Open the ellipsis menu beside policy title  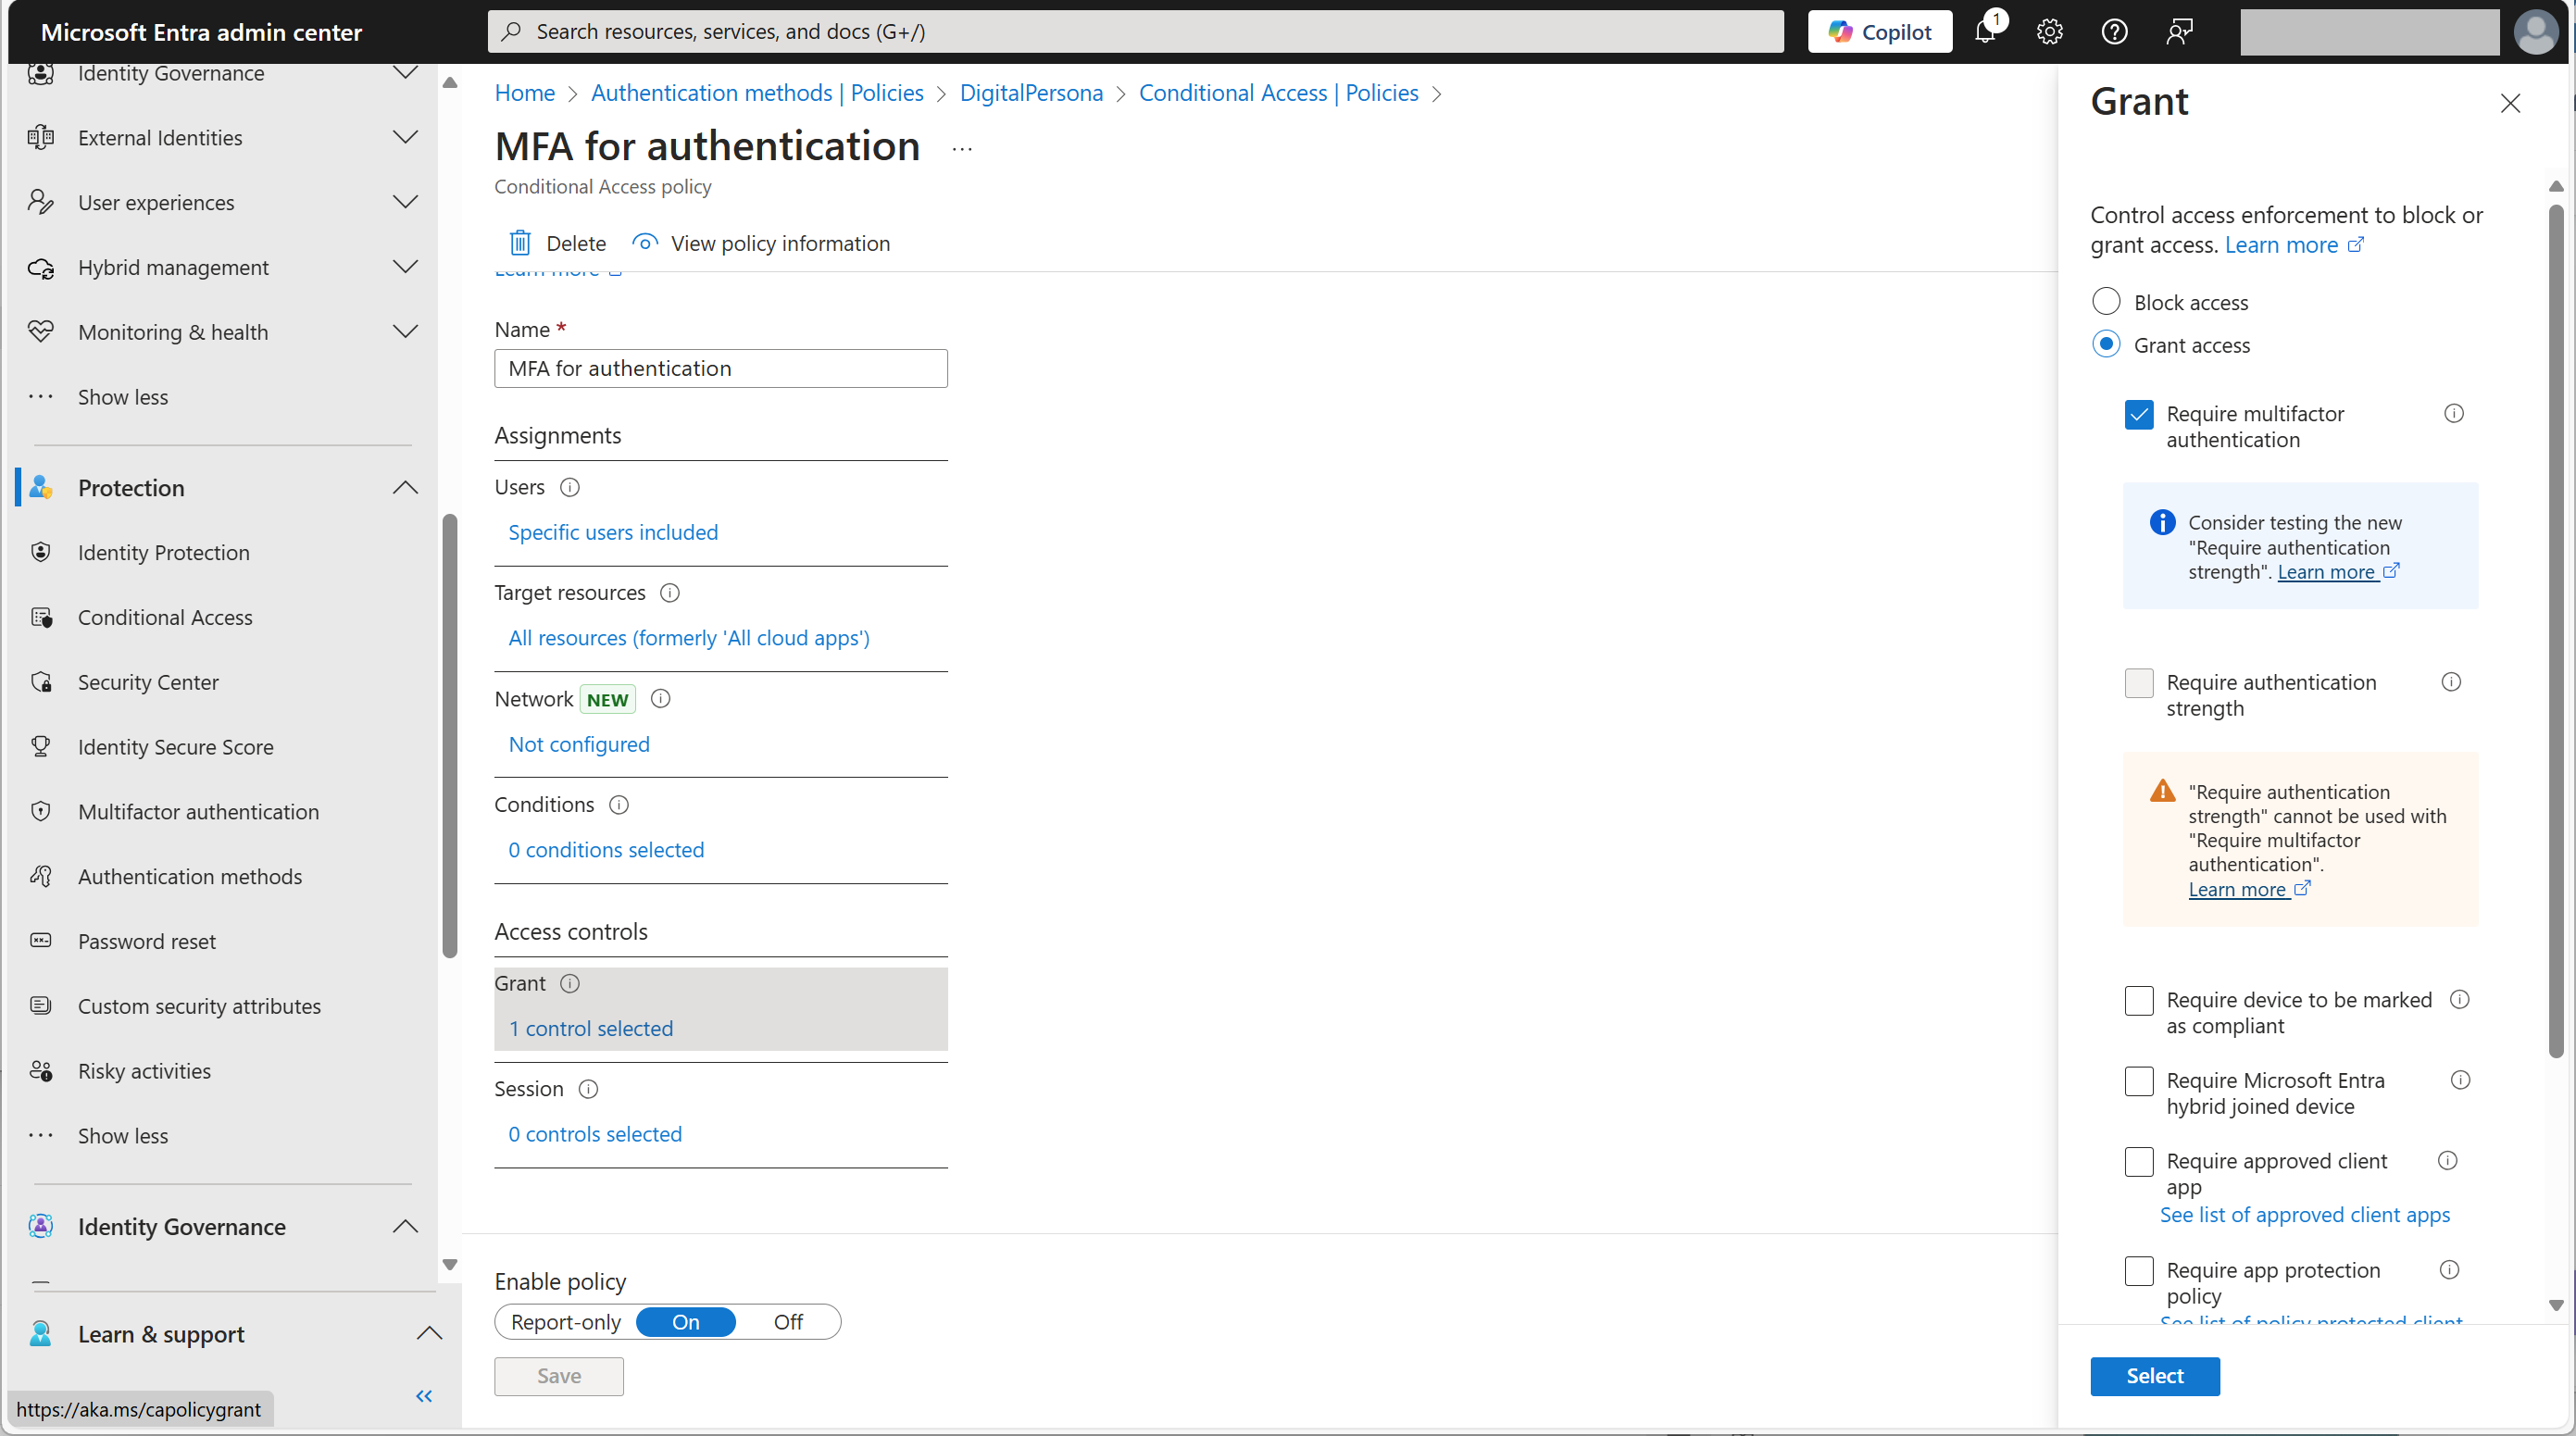click(962, 149)
